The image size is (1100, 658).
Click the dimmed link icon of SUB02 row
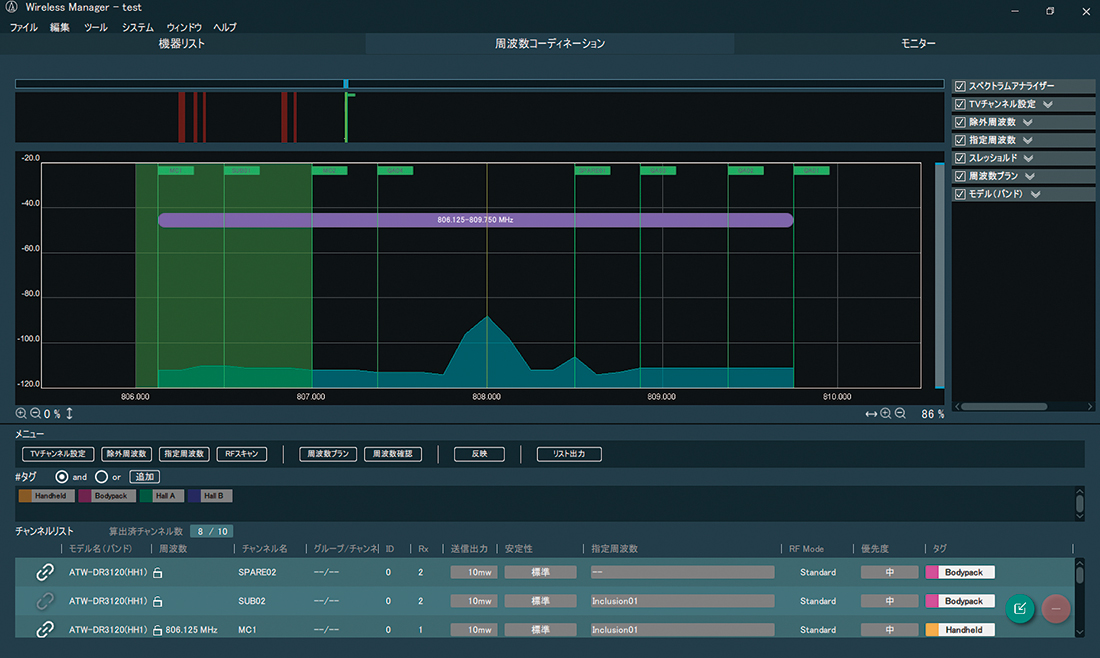pyautogui.click(x=45, y=601)
